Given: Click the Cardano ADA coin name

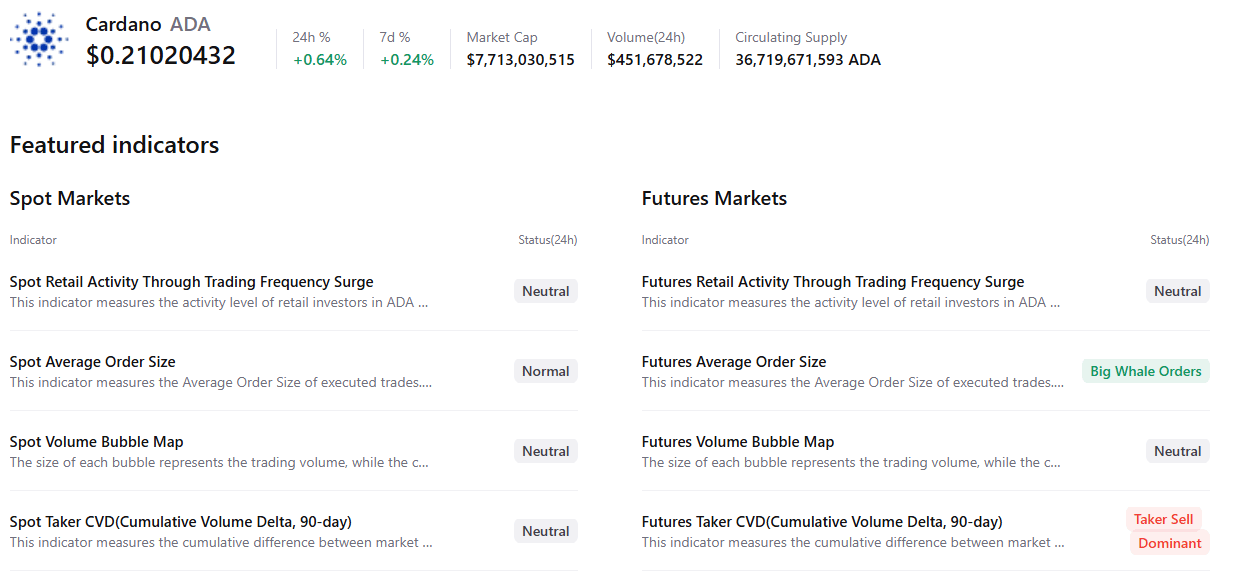Looking at the screenshot, I should click(148, 24).
